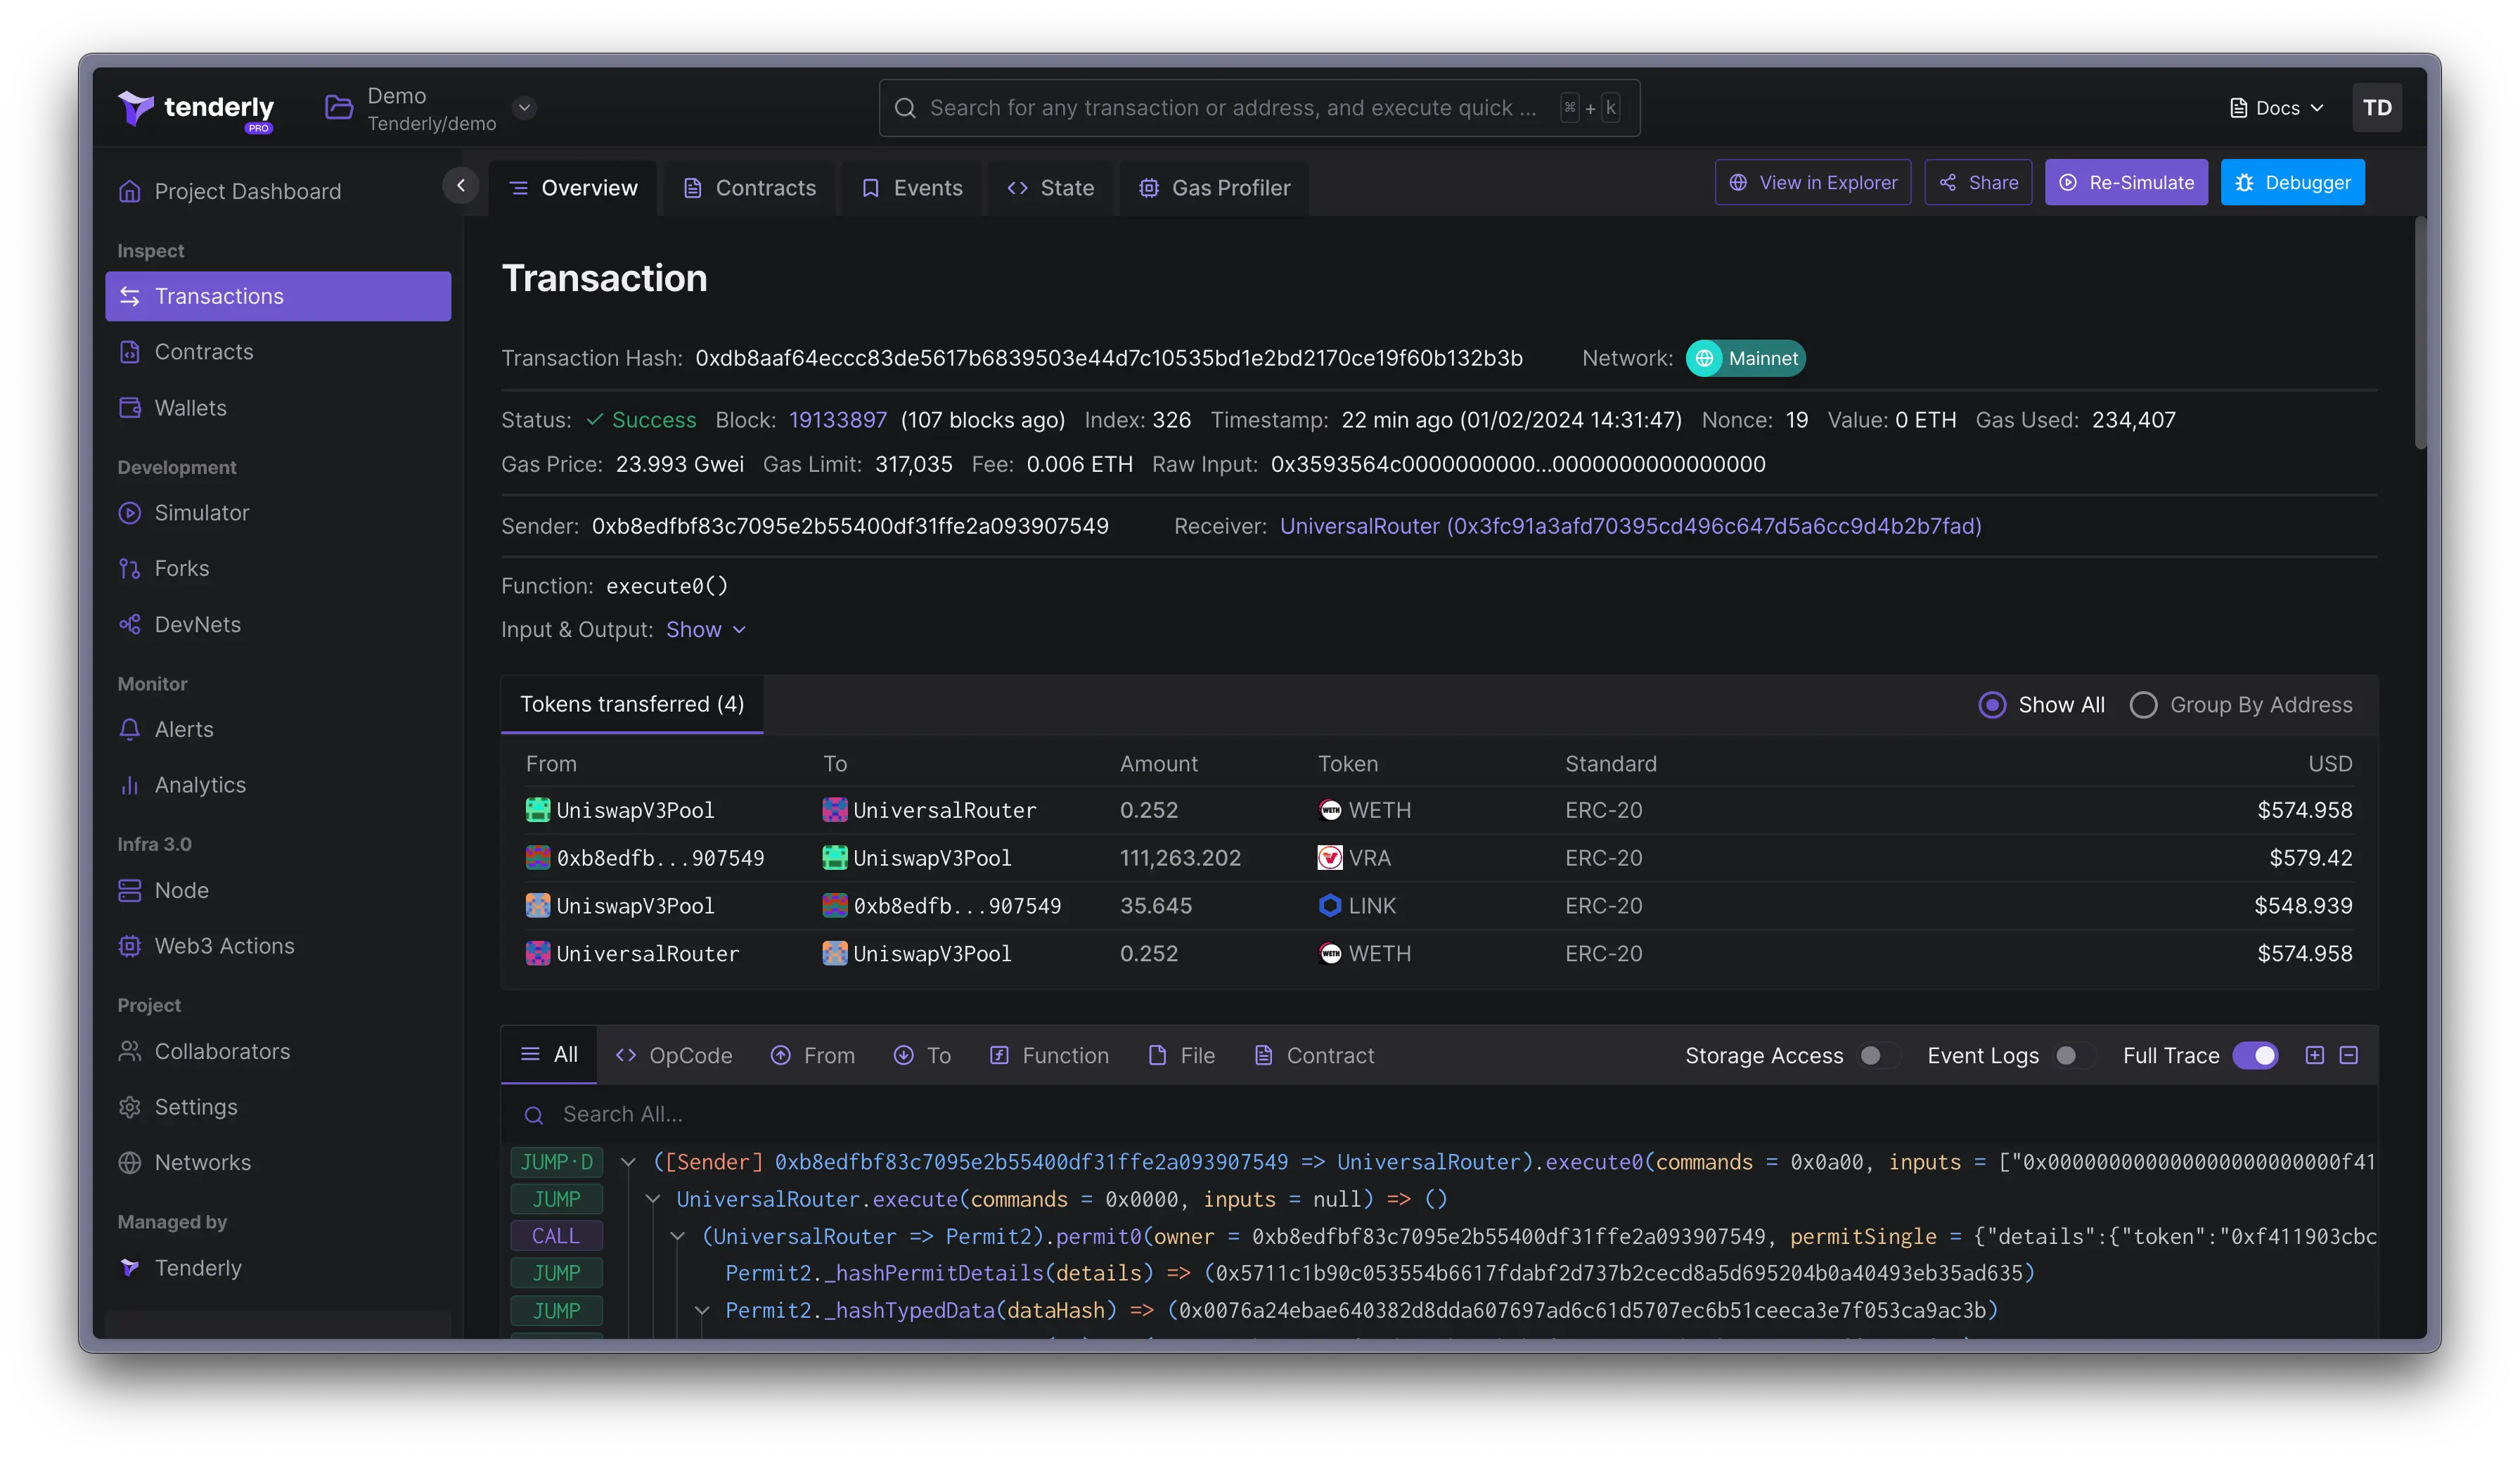Expand all trace rows with plus icon
The image size is (2520, 1457).
(x=2314, y=1055)
